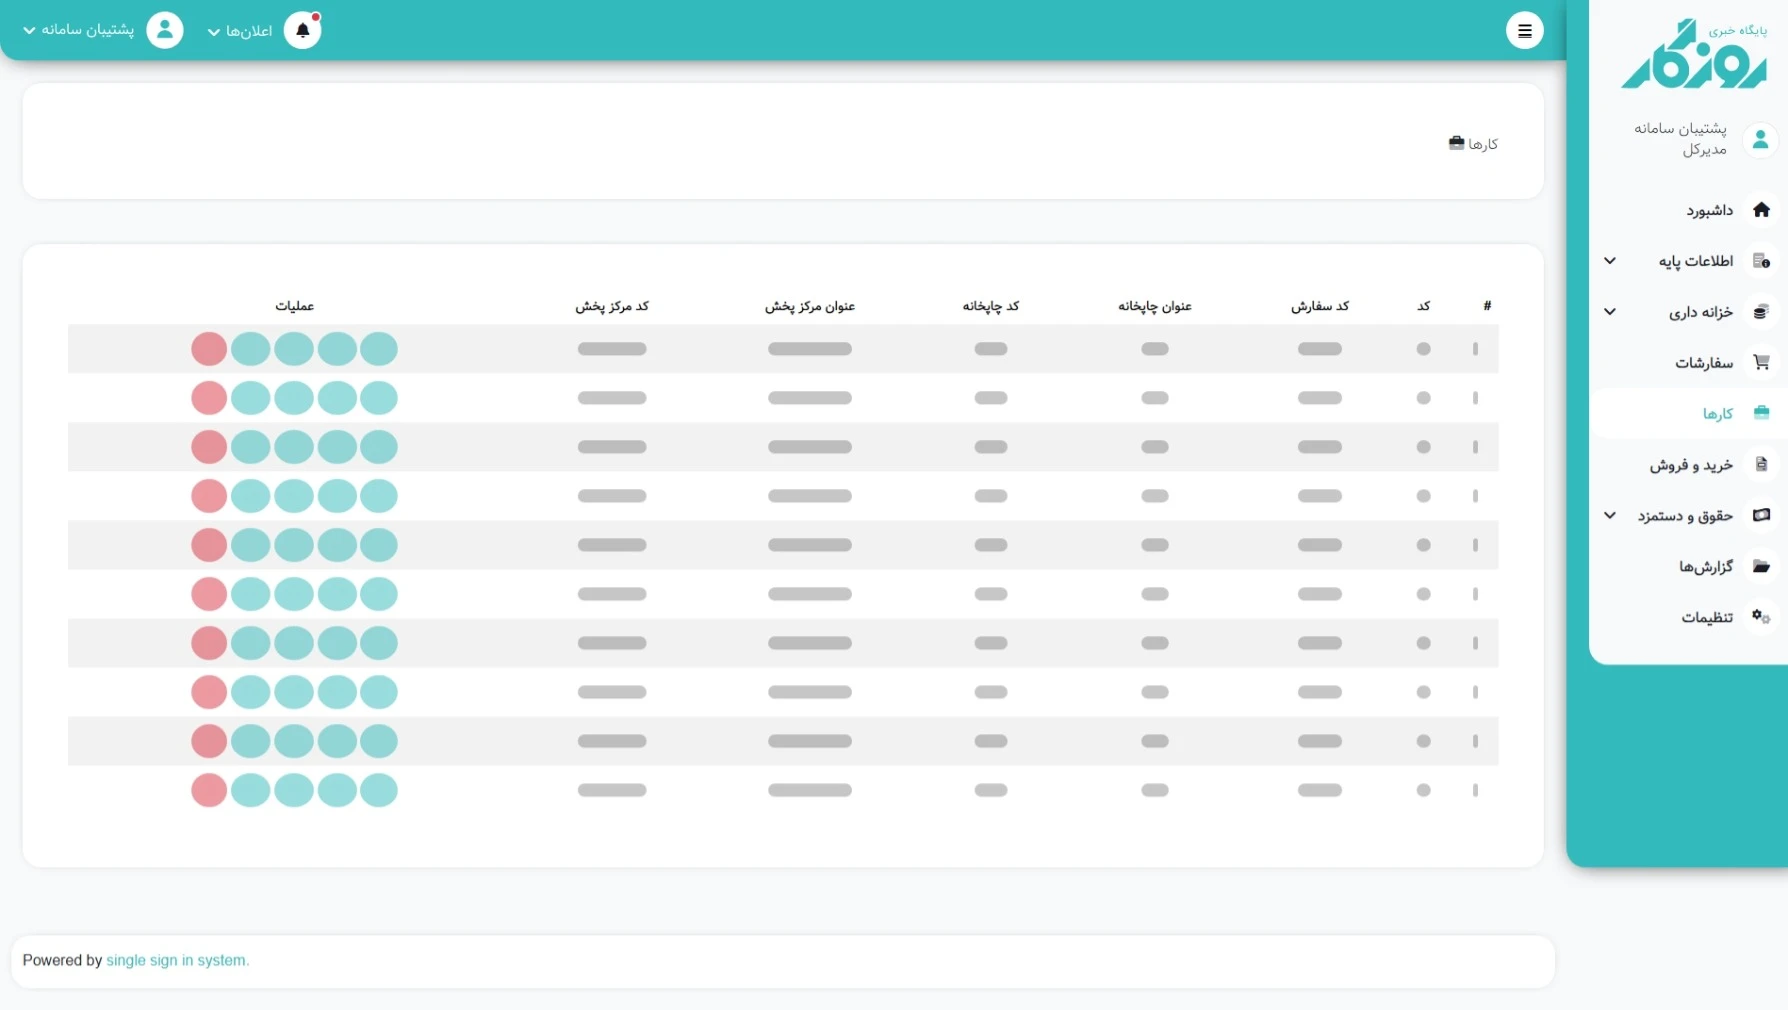Follow the single sign in system link

[x=177, y=960]
